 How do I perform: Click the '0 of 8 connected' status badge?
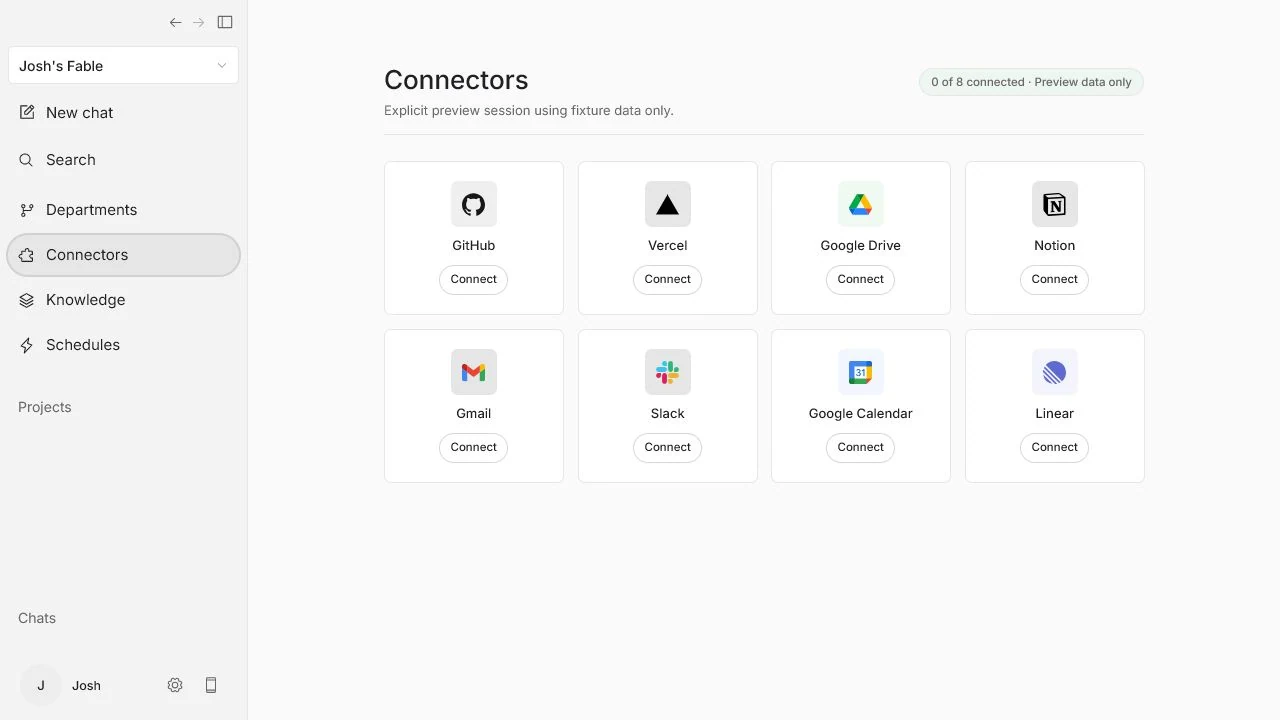click(1031, 82)
